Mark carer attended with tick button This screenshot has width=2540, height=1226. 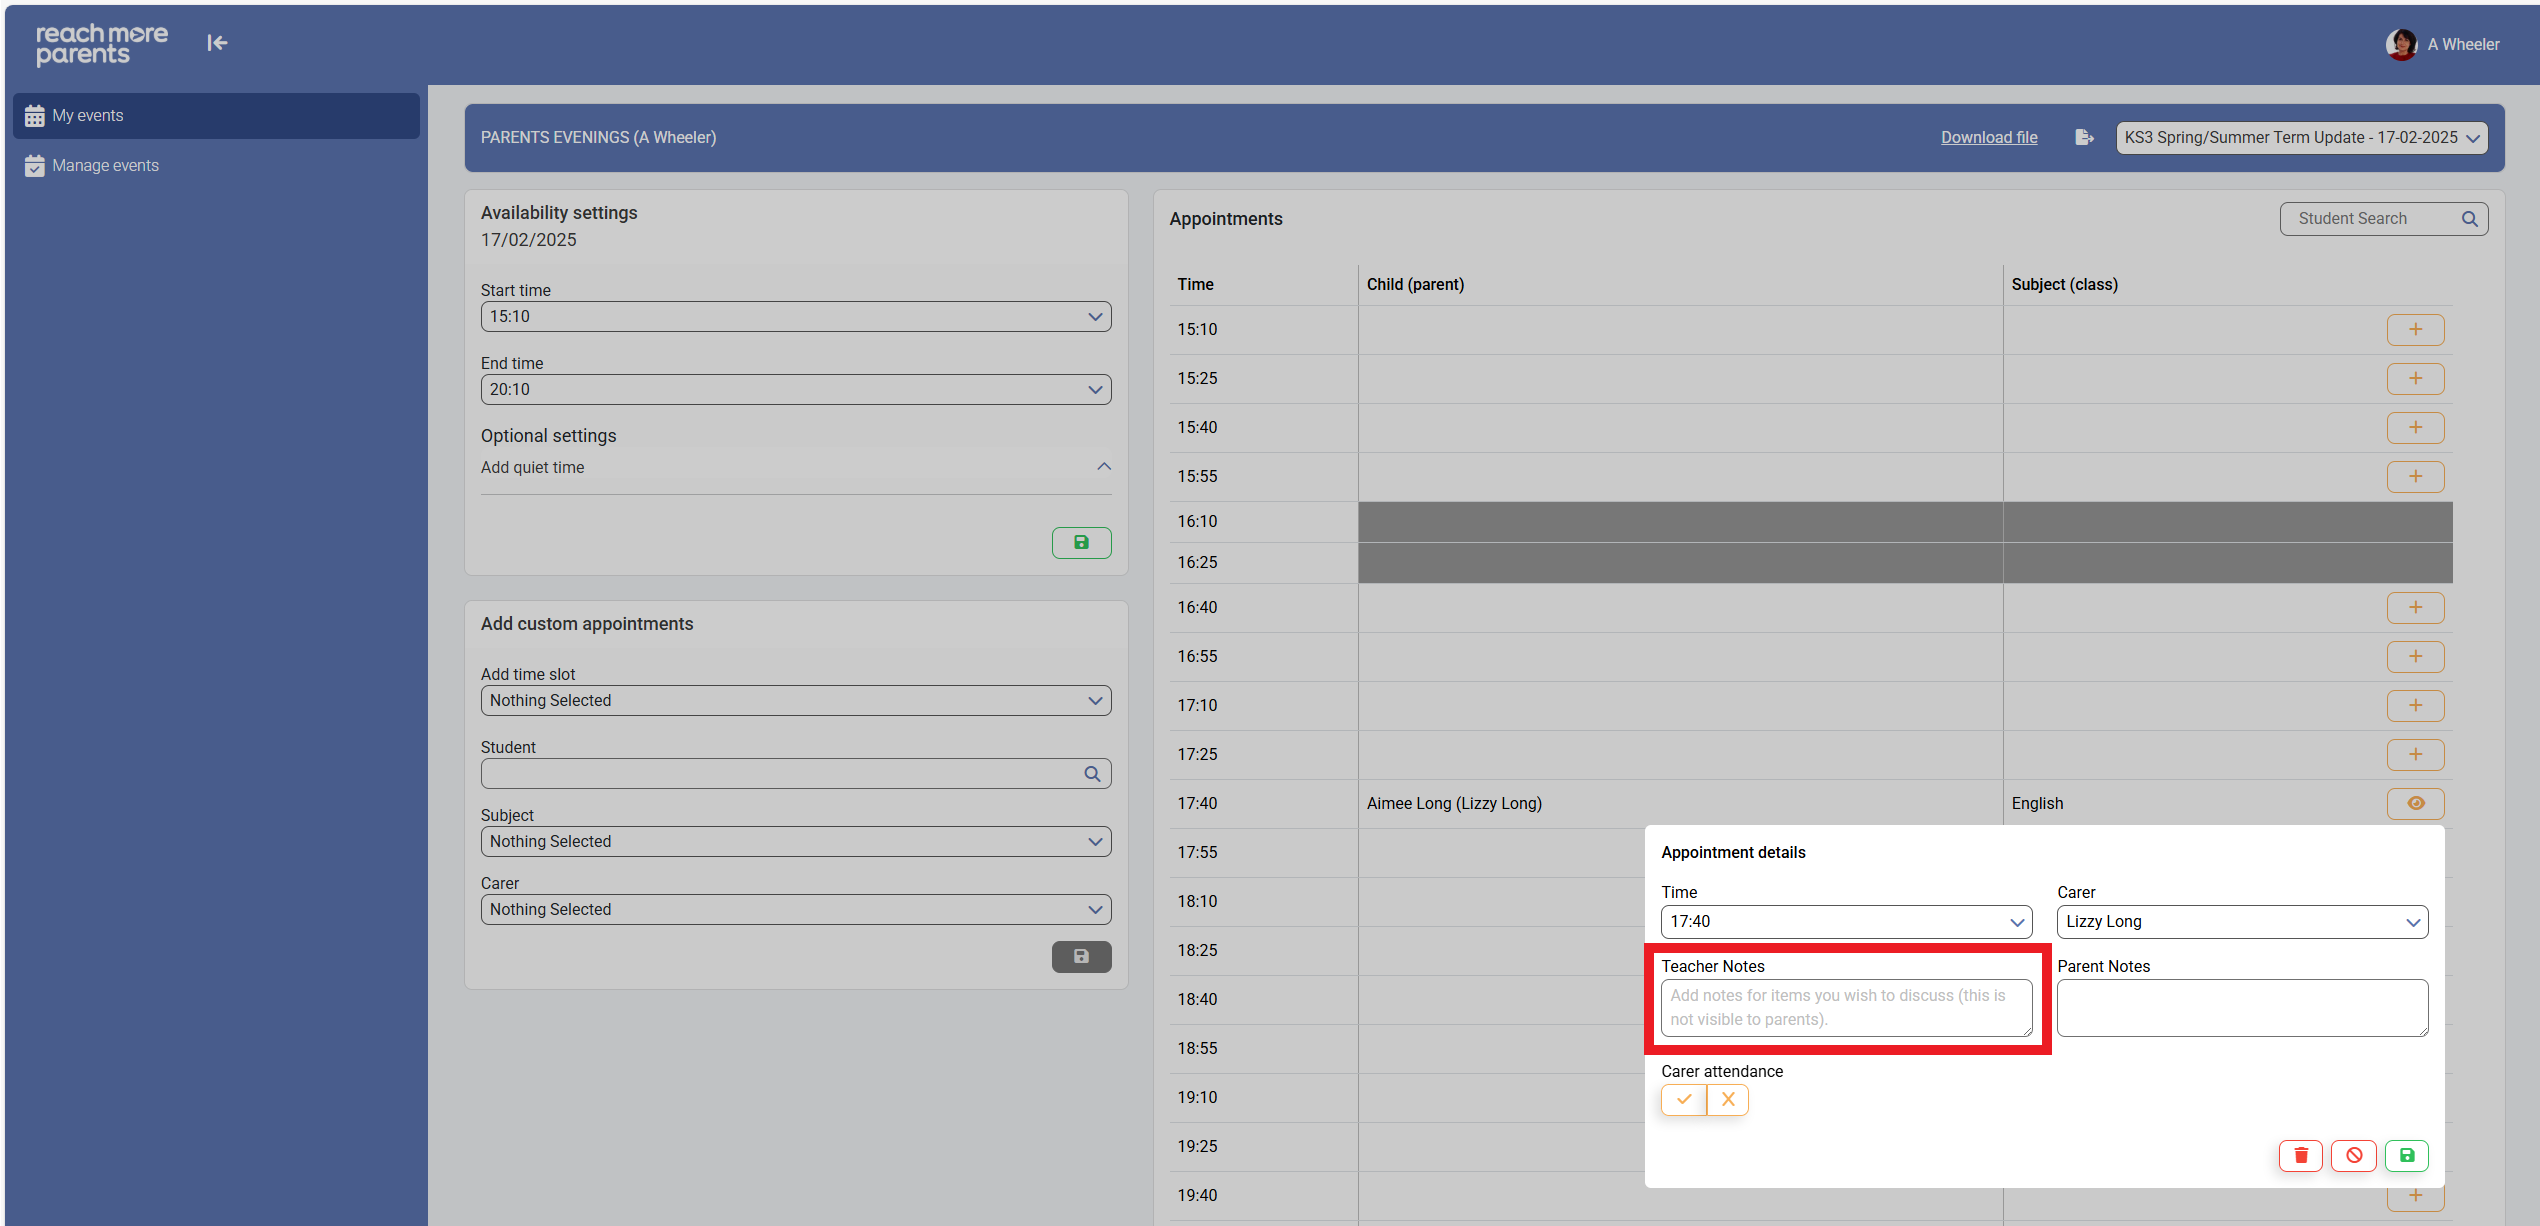1684,1099
